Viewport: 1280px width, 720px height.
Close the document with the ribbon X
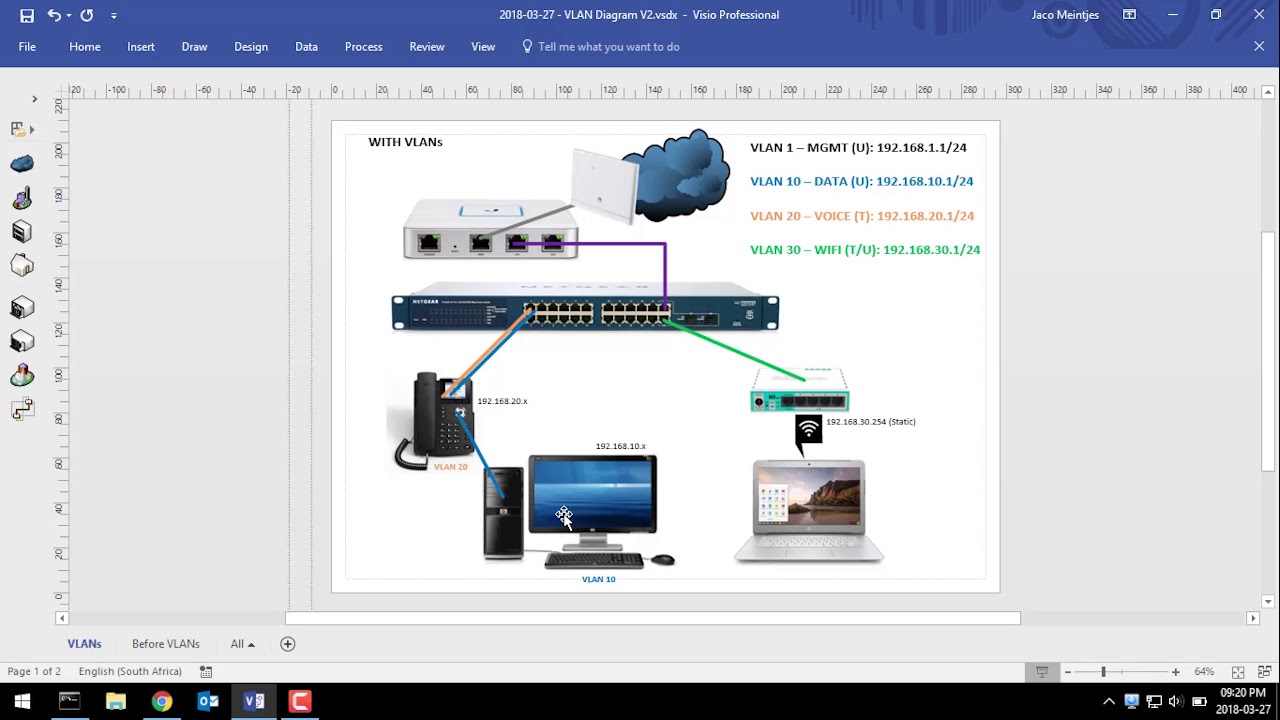click(x=1259, y=46)
